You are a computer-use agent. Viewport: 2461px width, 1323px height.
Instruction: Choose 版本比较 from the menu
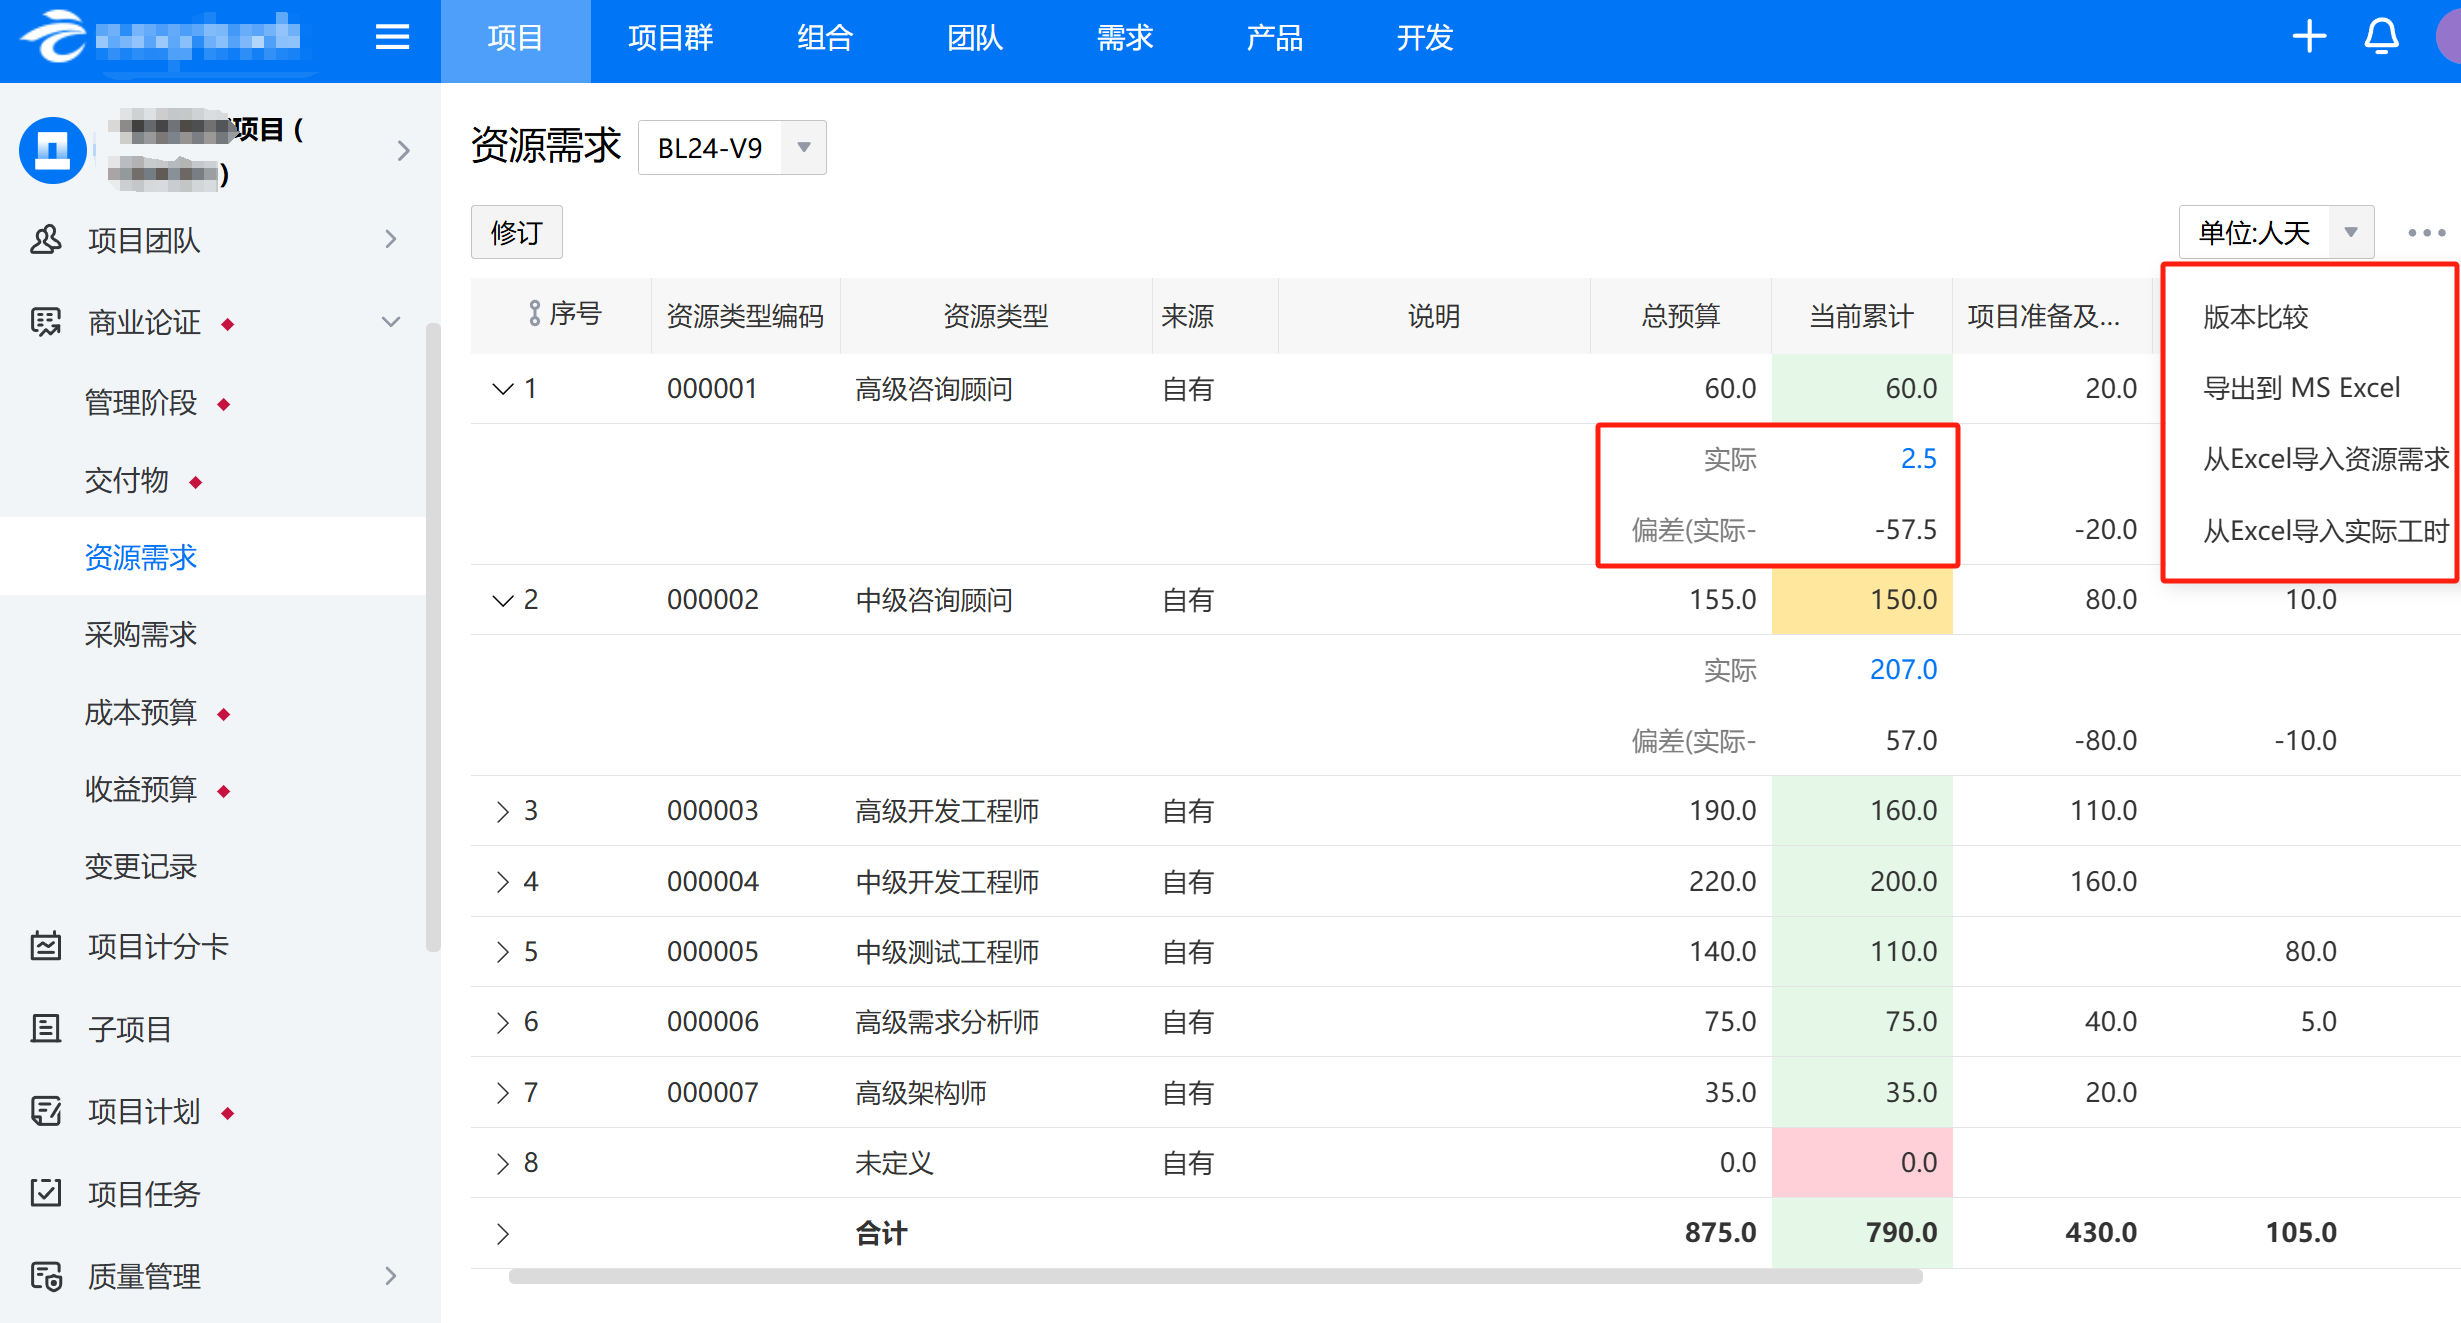[x=2256, y=317]
